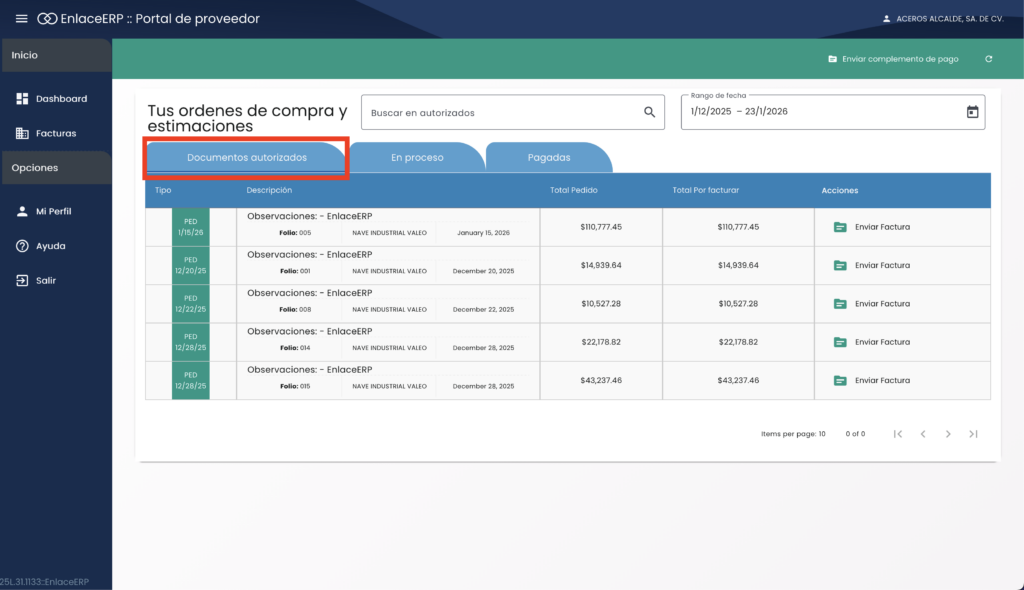Screen dimensions: 1024x590
Task: Click invoice icon for Folio 001 row
Action: [x=840, y=265]
